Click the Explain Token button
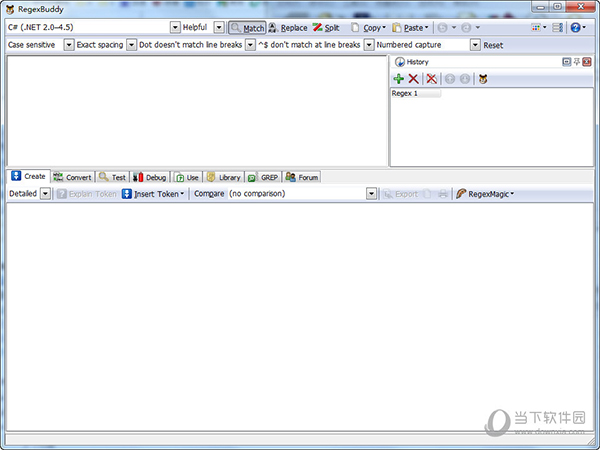 pos(86,194)
